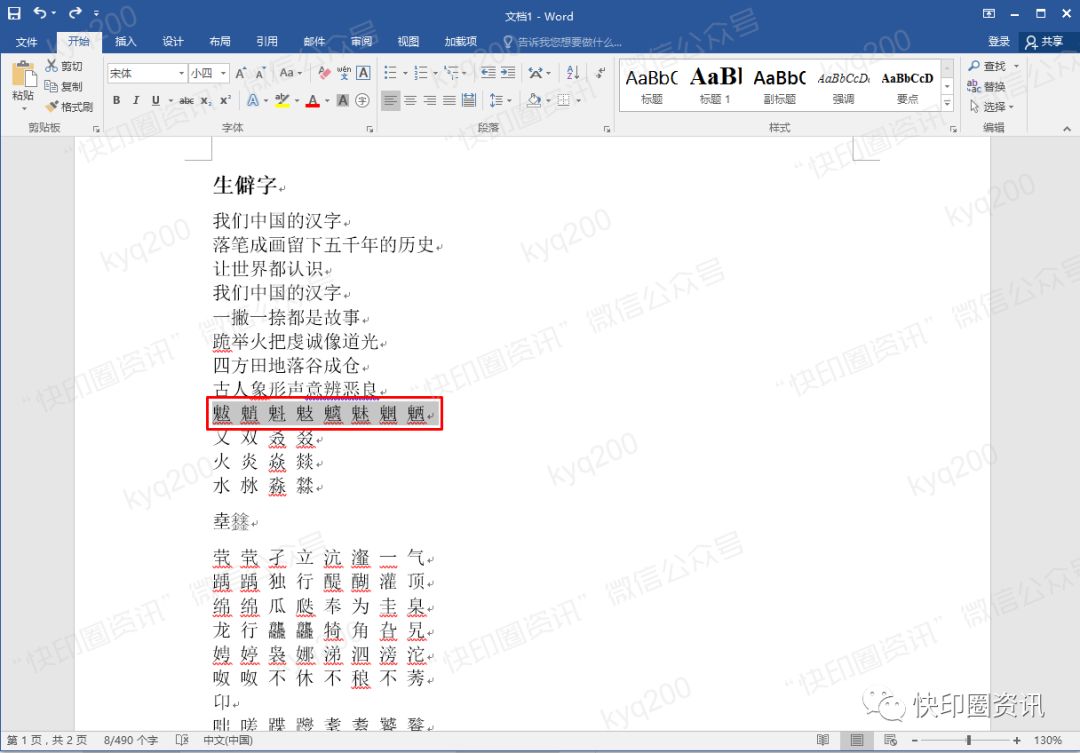Click the Copy (复制) icon
The image size is (1080, 753).
click(x=51, y=86)
